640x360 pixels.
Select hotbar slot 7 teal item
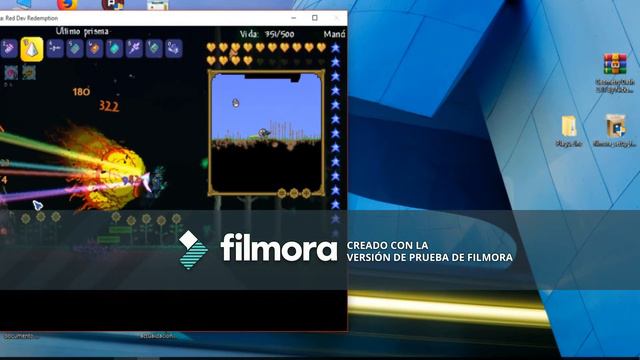114,49
